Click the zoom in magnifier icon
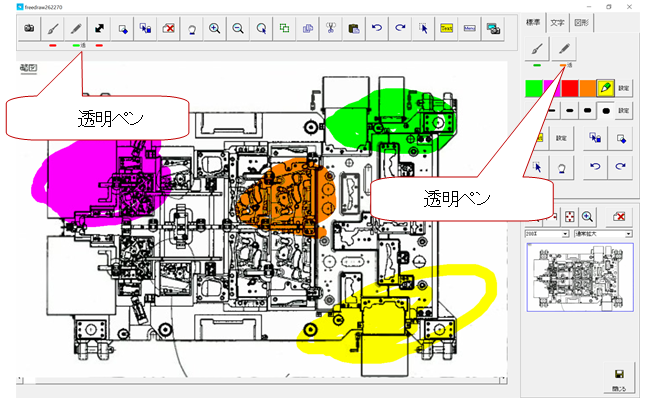Viewport: 654px width, 403px height. coord(214,29)
